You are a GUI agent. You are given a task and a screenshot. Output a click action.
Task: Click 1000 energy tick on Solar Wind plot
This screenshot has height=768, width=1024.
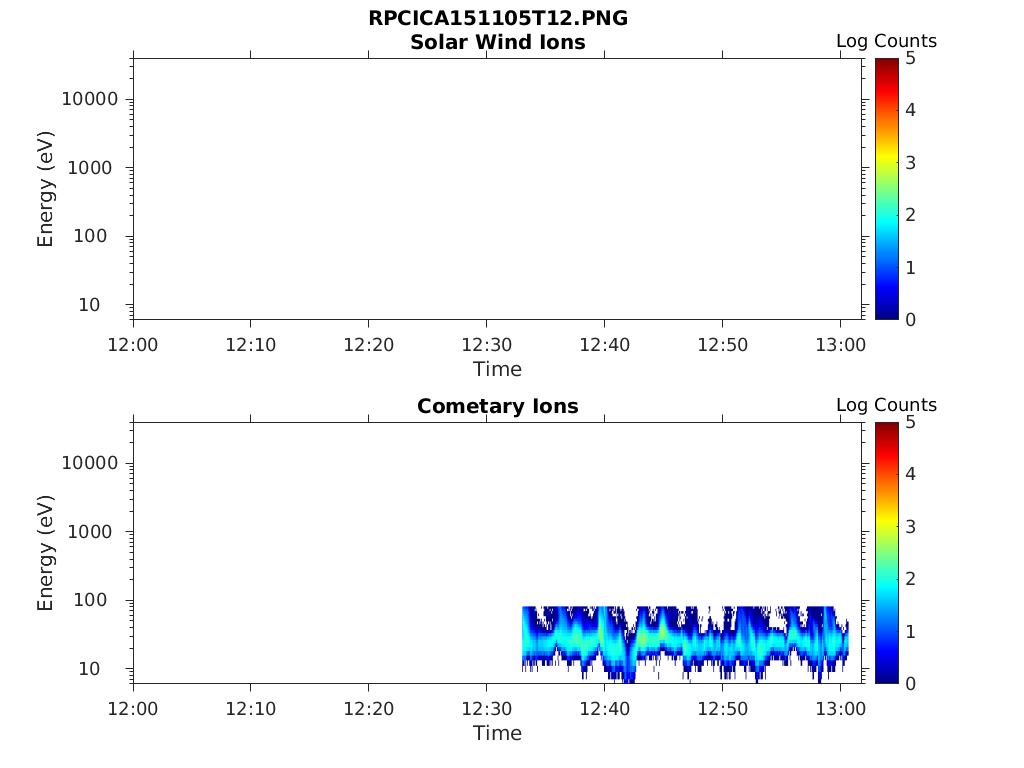90,168
